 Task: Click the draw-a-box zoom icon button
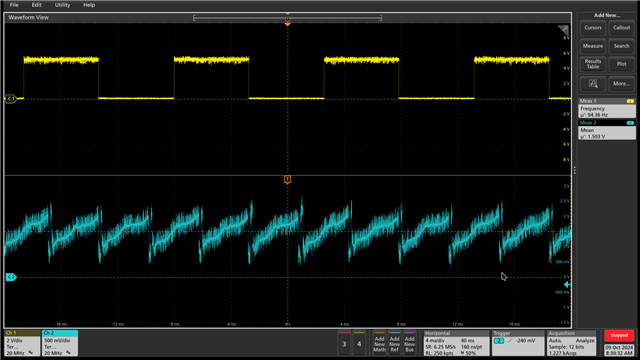click(x=593, y=84)
